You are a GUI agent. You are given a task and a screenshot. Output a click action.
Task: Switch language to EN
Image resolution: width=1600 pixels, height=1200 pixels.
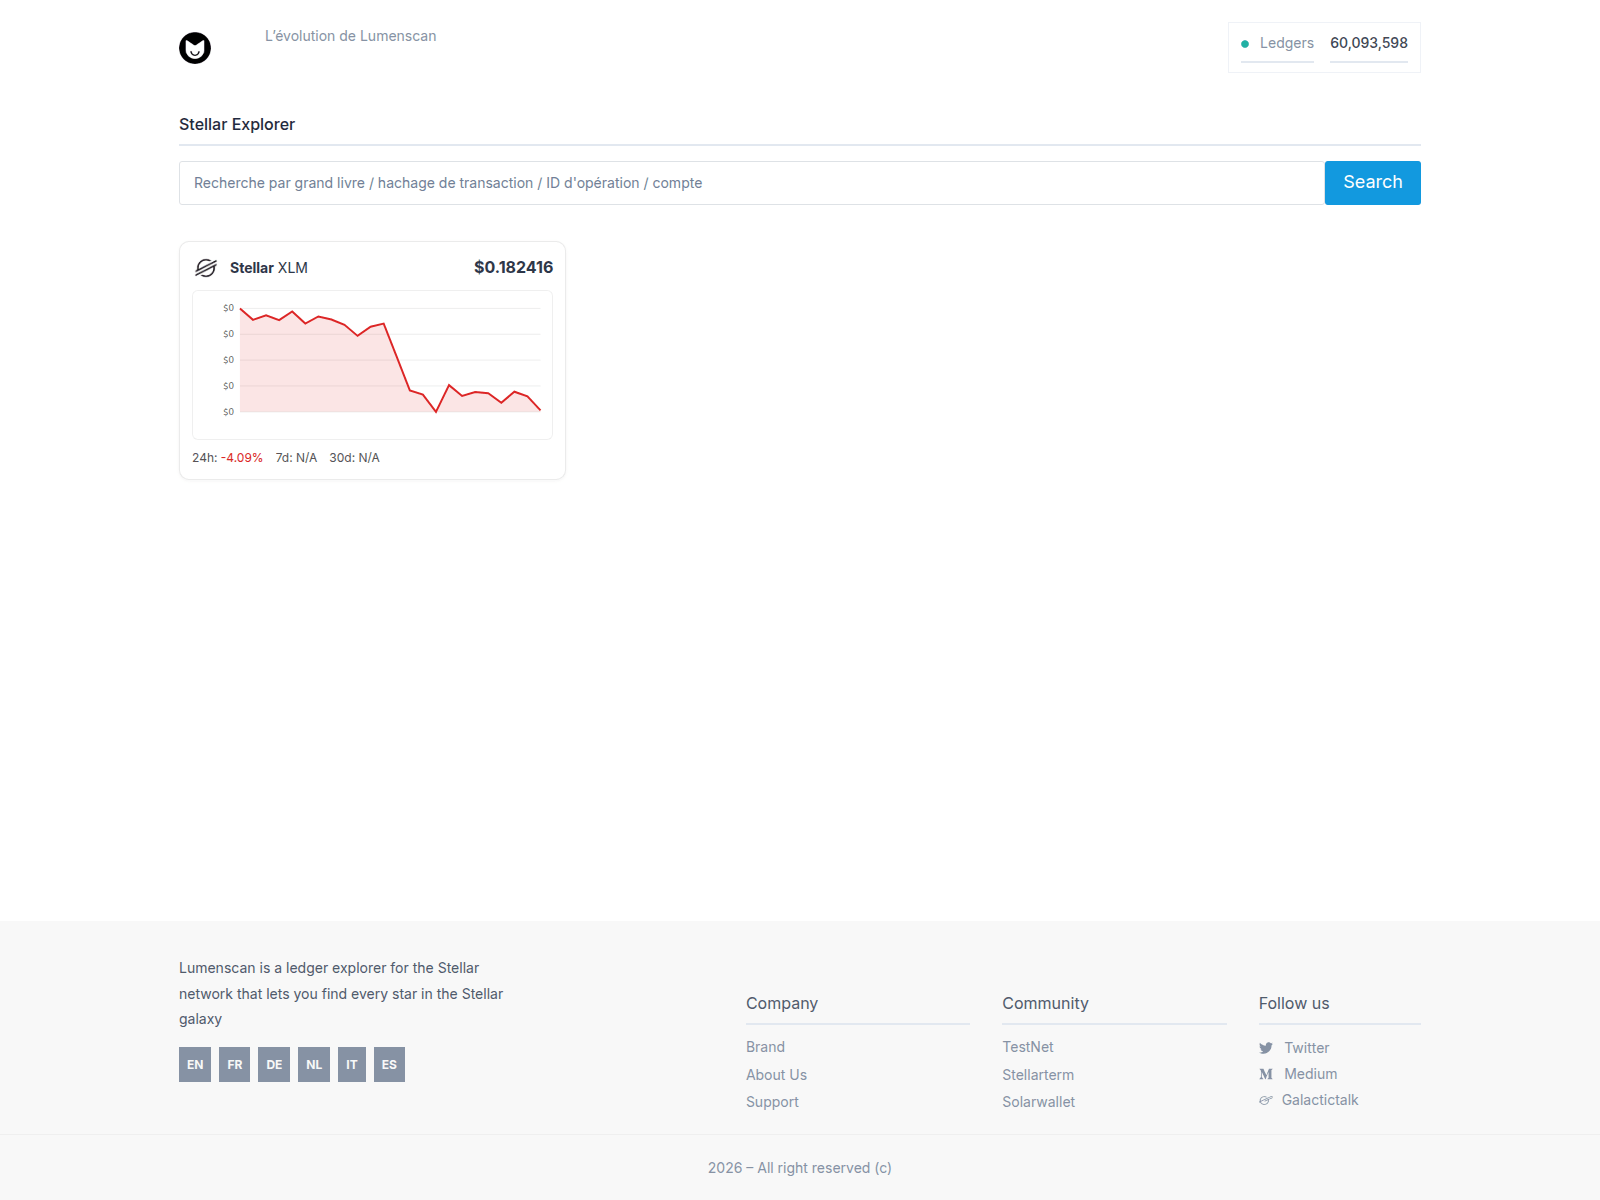195,1065
